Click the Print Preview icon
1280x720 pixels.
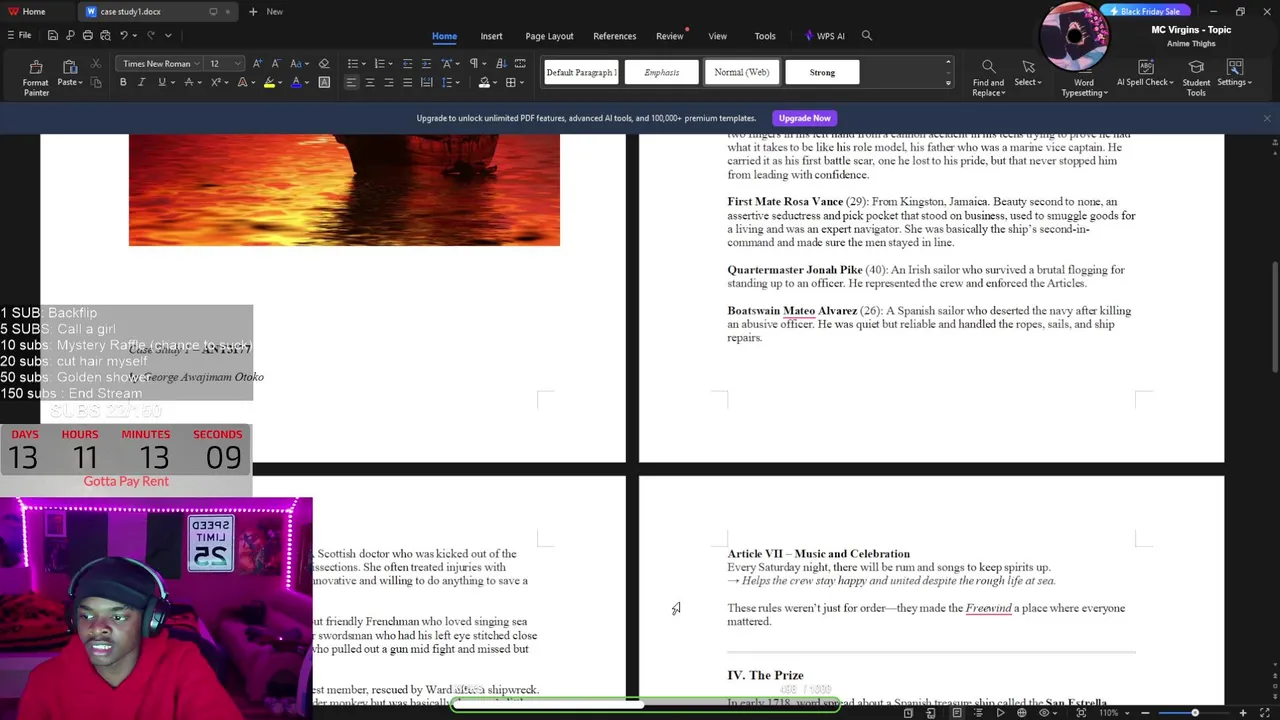[x=105, y=35]
